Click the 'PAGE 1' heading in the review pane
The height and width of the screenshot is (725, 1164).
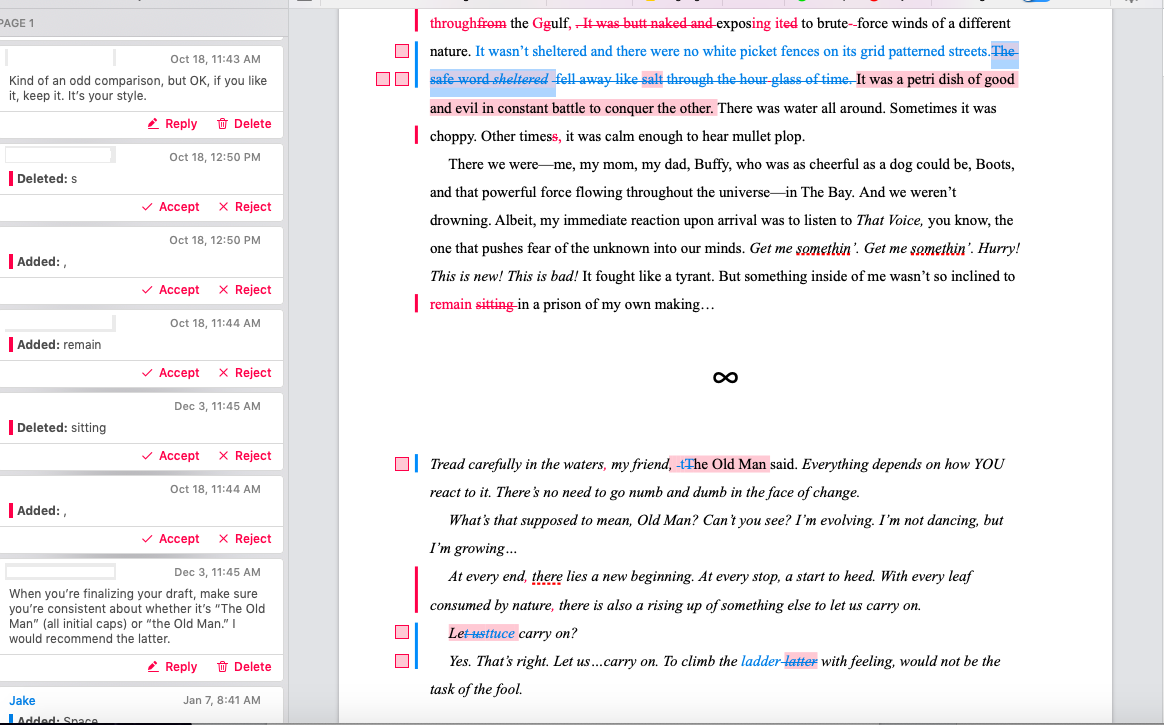[16, 23]
